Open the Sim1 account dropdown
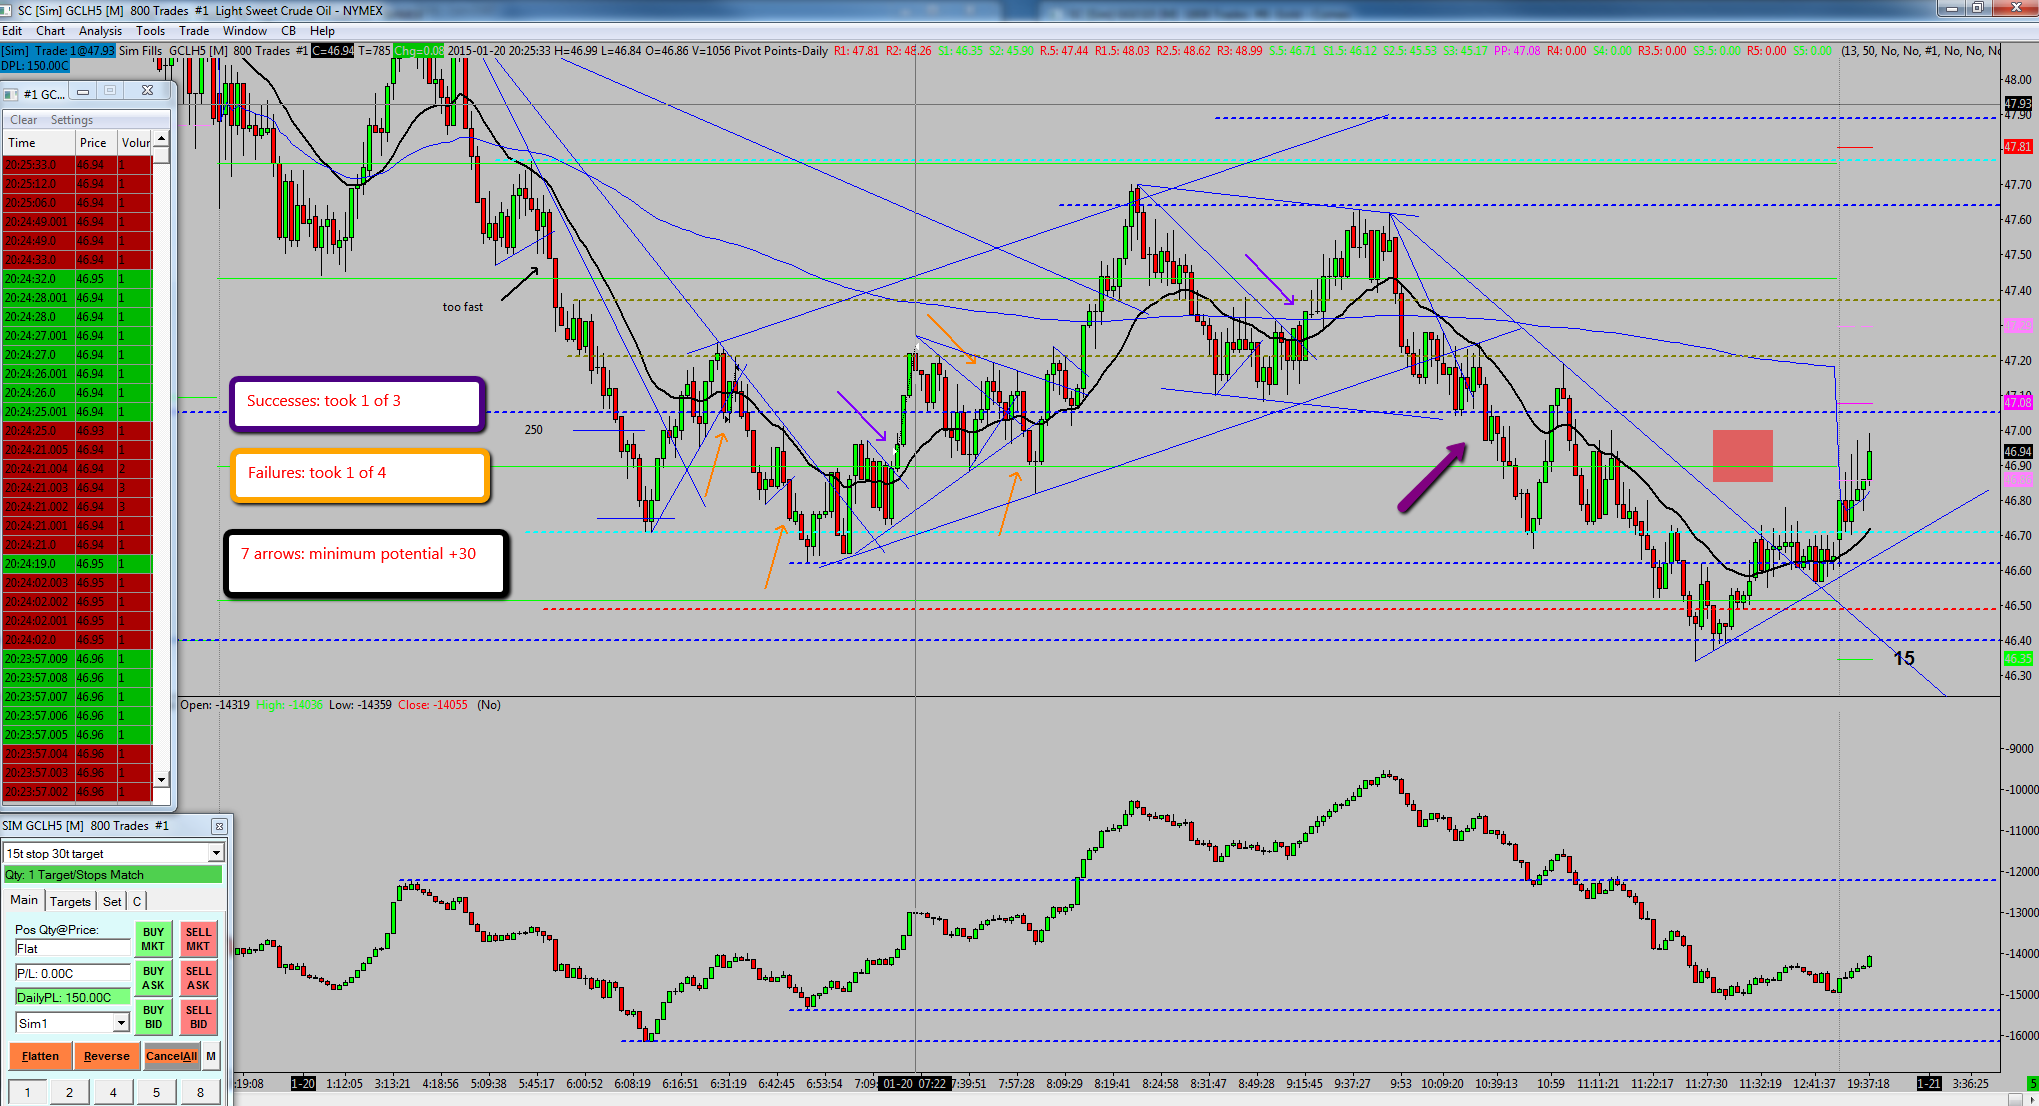 click(x=121, y=1023)
